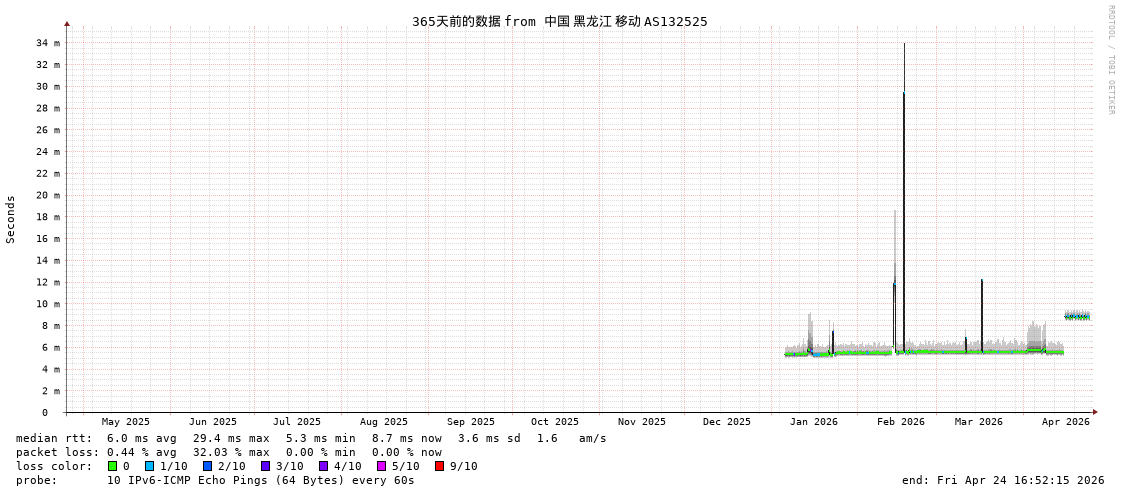This screenshot has width=1121, height=494.
Task: Click the packet loss statistics line
Action: click(229, 452)
